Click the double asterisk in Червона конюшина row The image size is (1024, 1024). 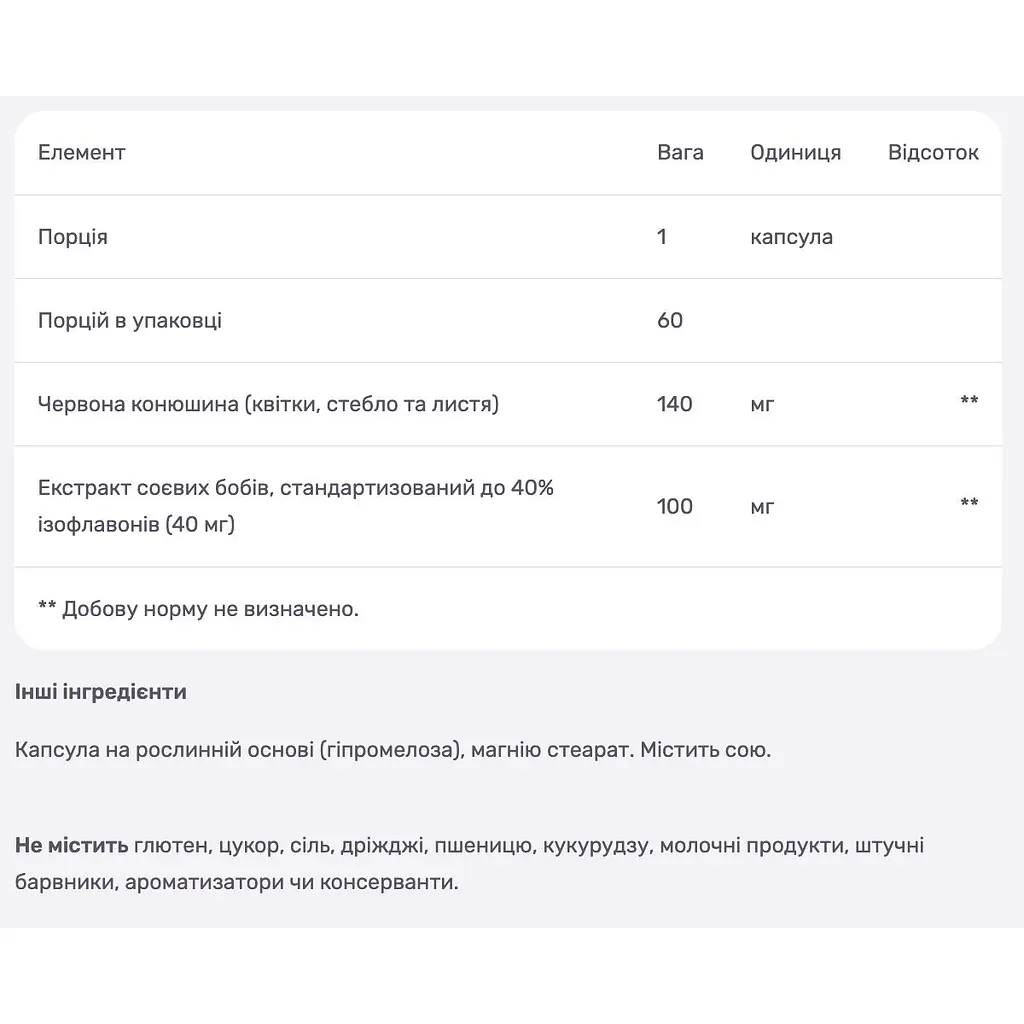pos(969,400)
